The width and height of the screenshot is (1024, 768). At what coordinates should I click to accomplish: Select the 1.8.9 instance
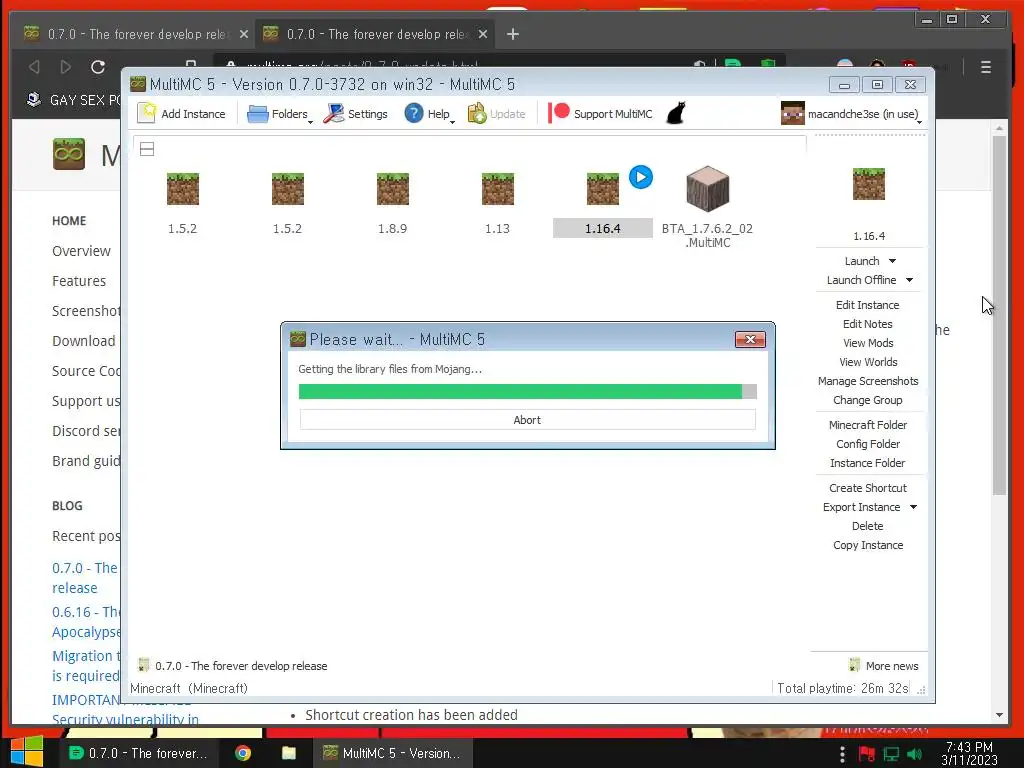click(392, 203)
